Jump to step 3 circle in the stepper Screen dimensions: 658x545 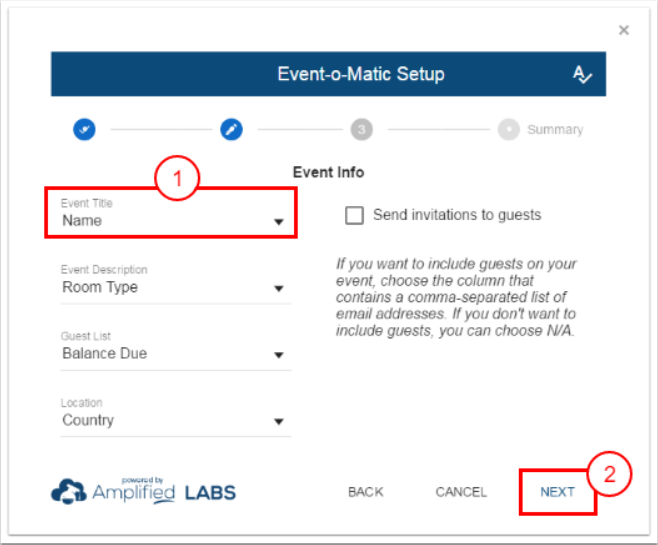click(361, 129)
